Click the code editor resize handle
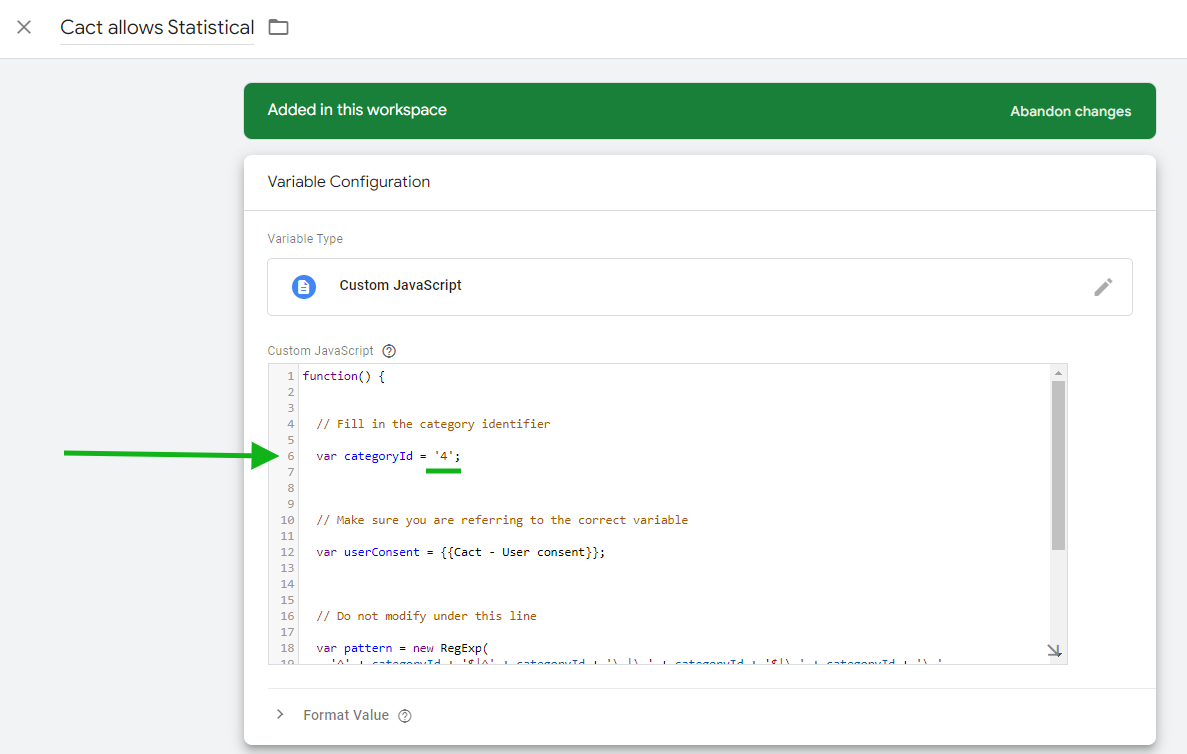Viewport: 1187px width, 754px height. (x=1054, y=651)
